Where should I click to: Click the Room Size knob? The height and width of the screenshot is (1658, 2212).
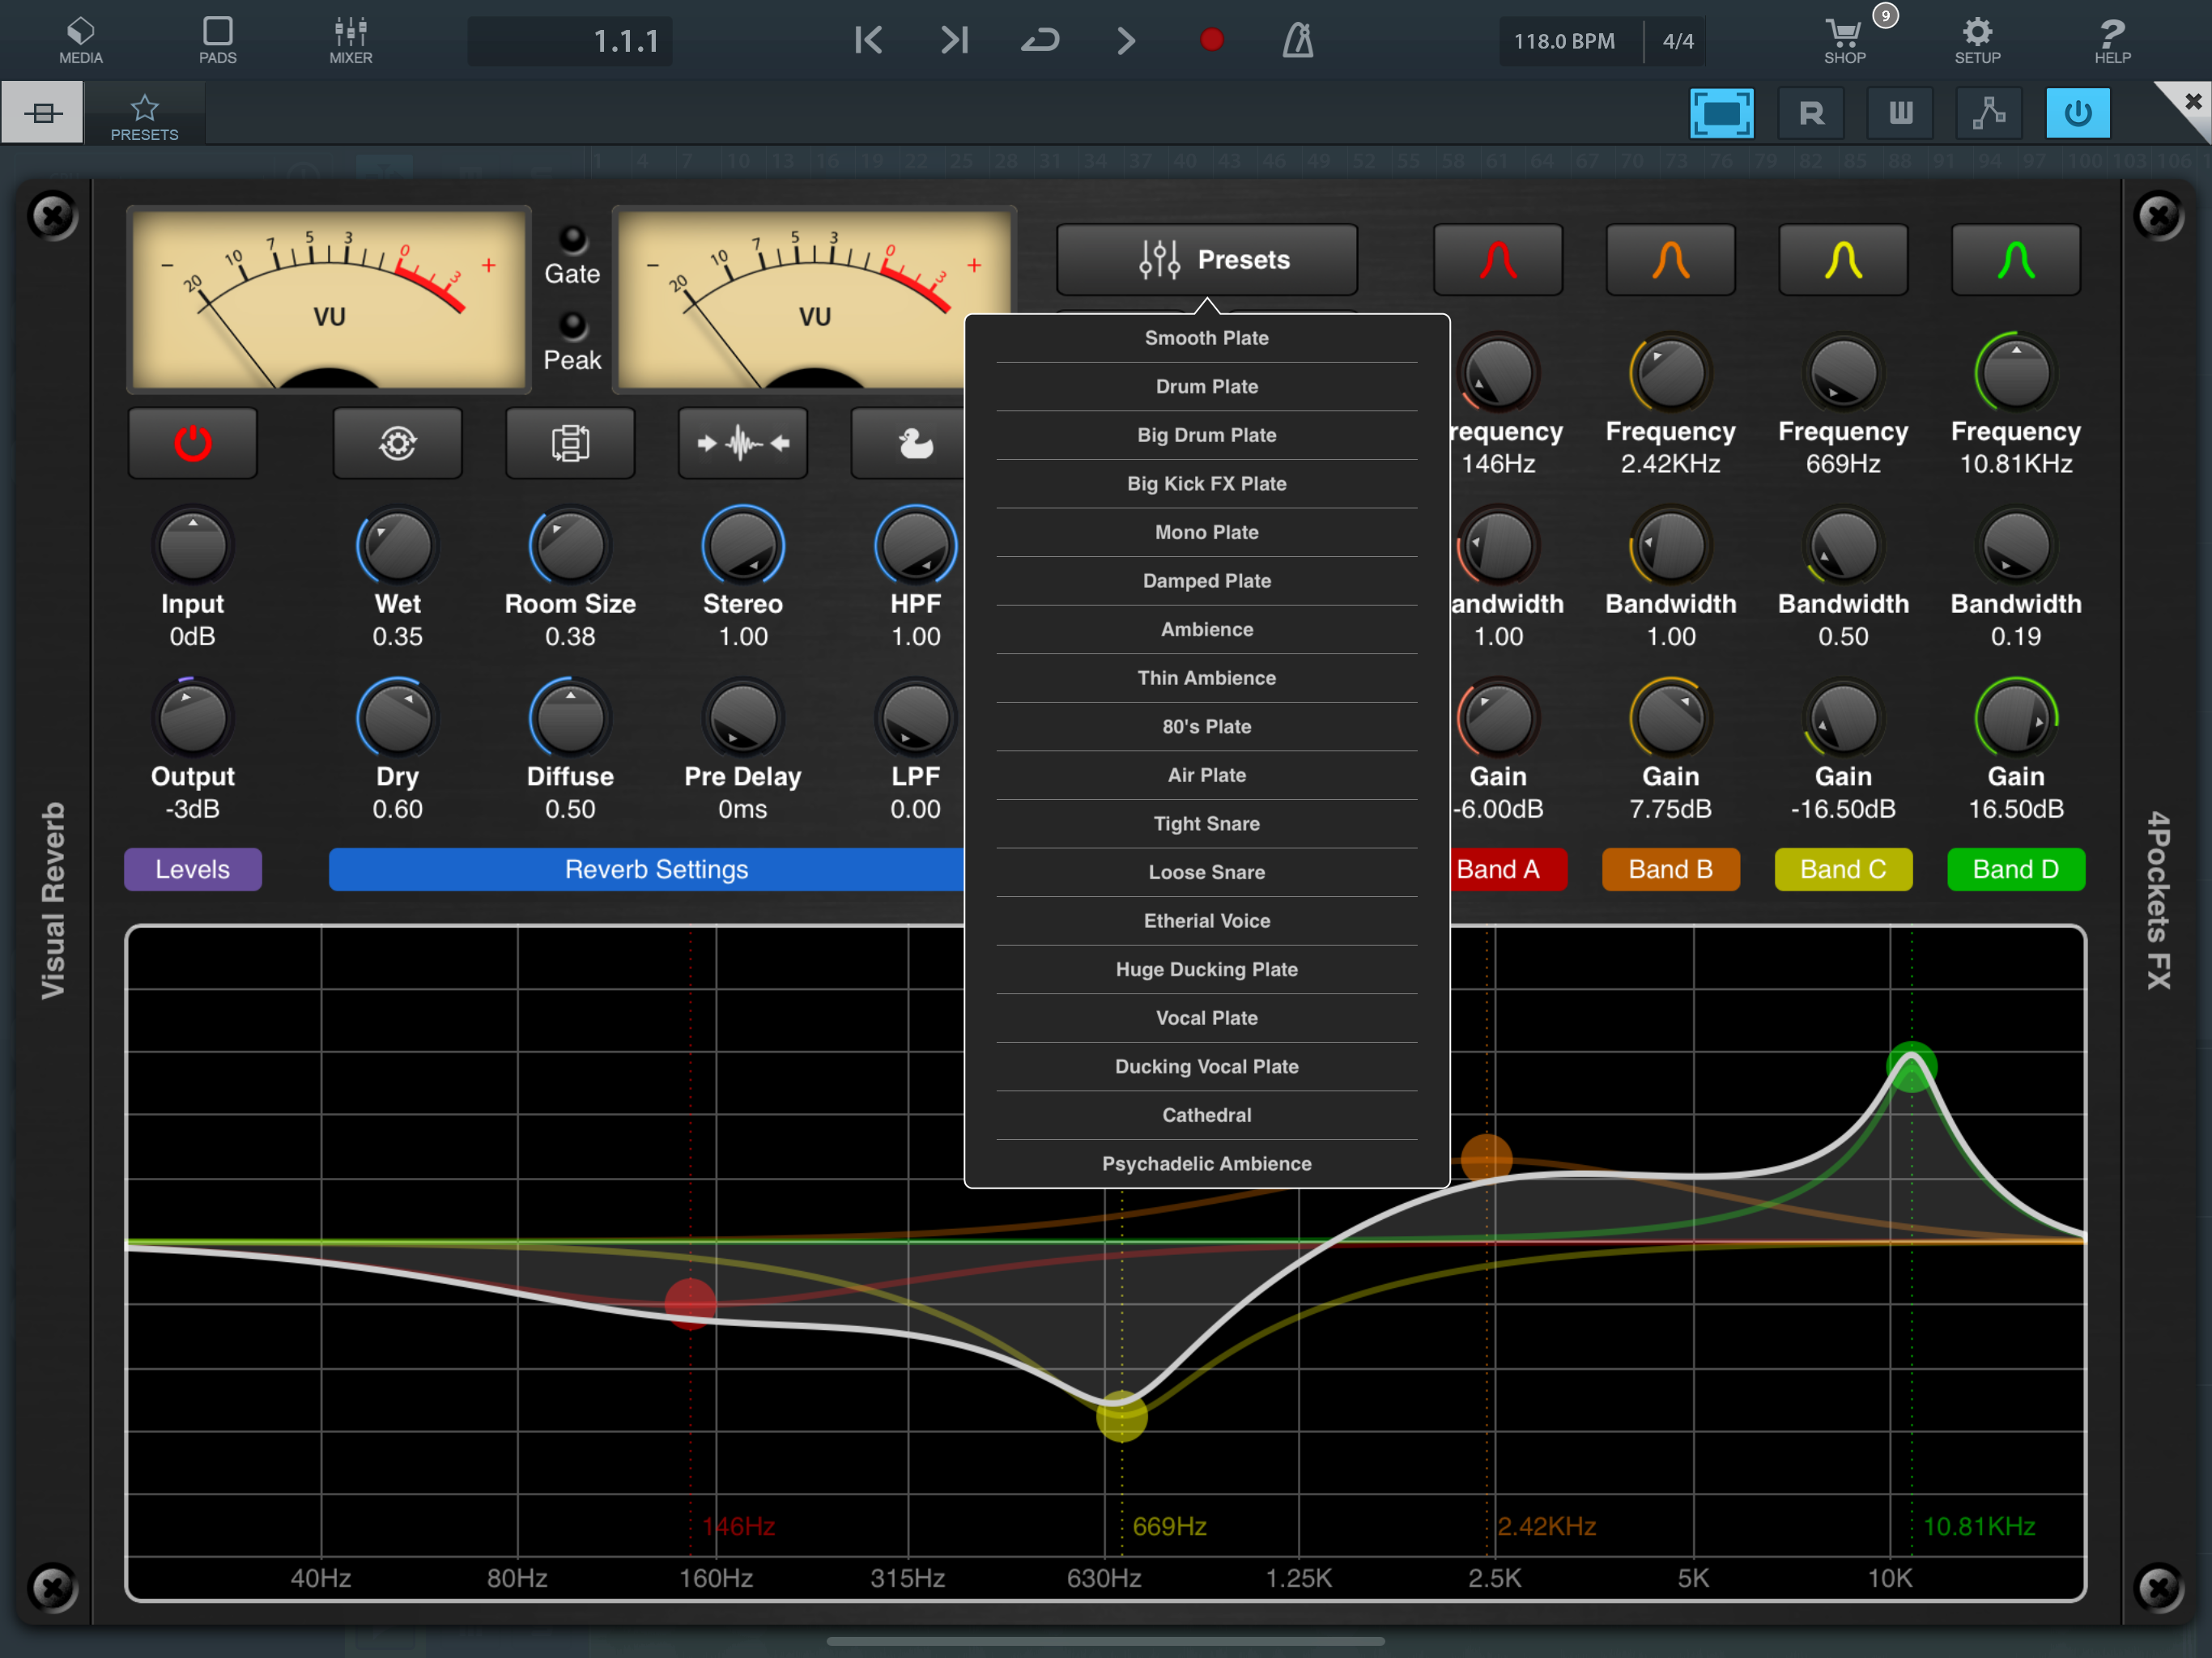[569, 547]
